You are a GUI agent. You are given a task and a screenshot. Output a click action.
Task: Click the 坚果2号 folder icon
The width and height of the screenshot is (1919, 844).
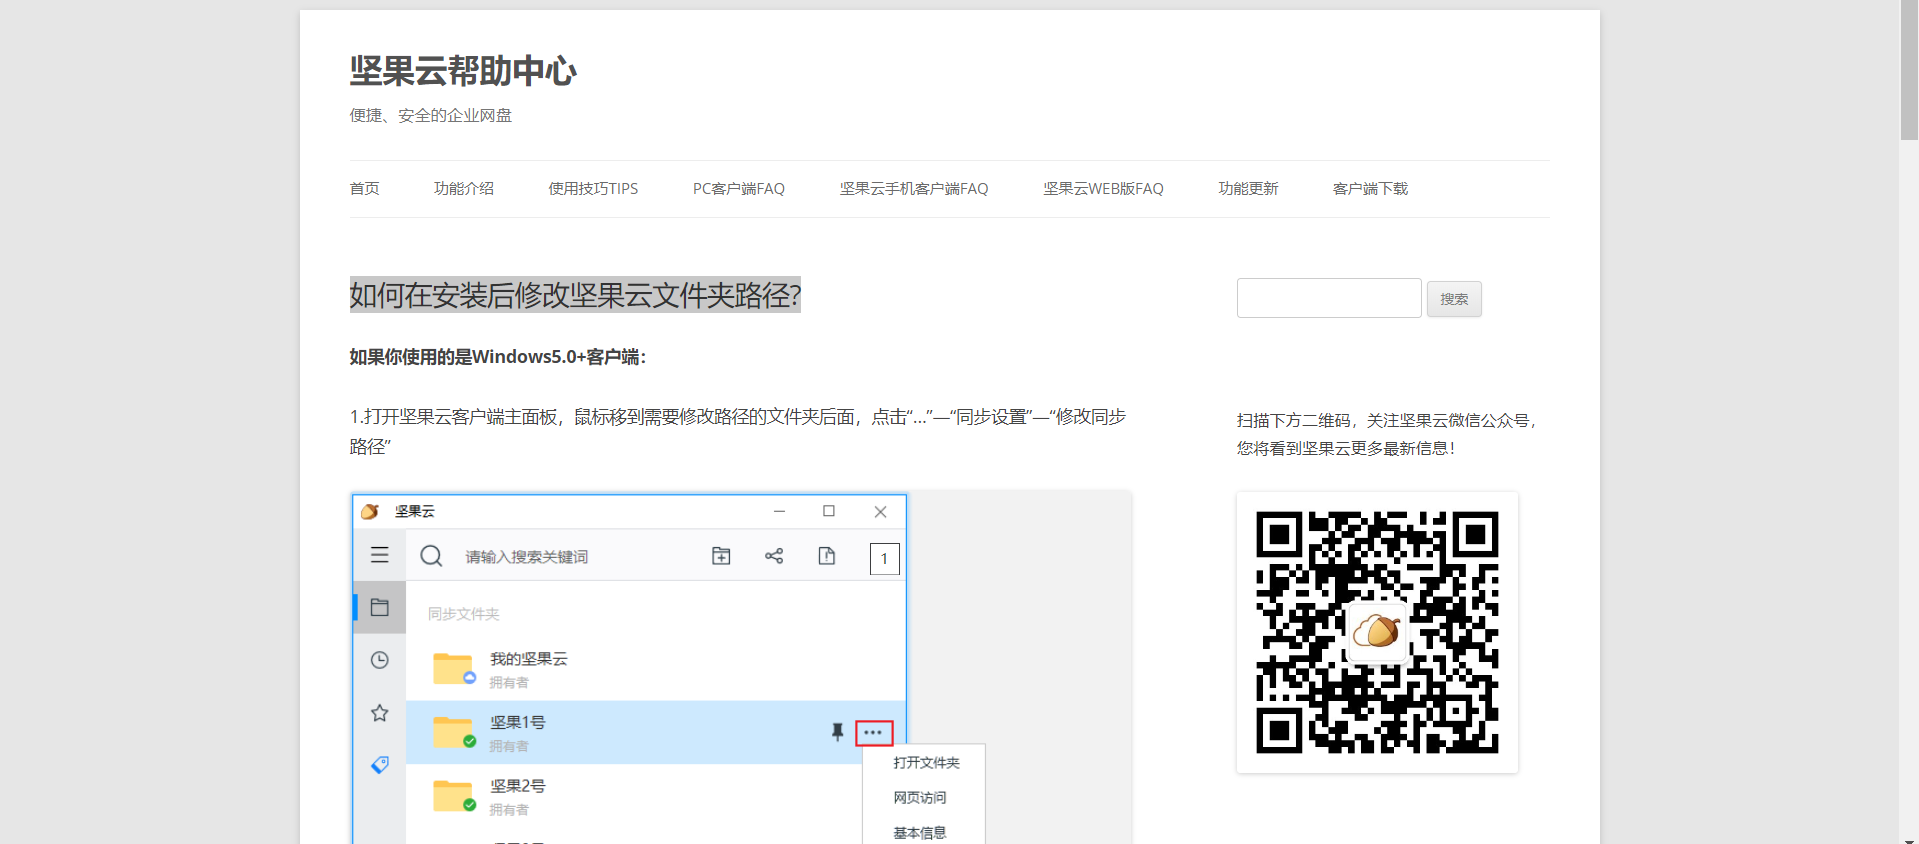coord(454,797)
